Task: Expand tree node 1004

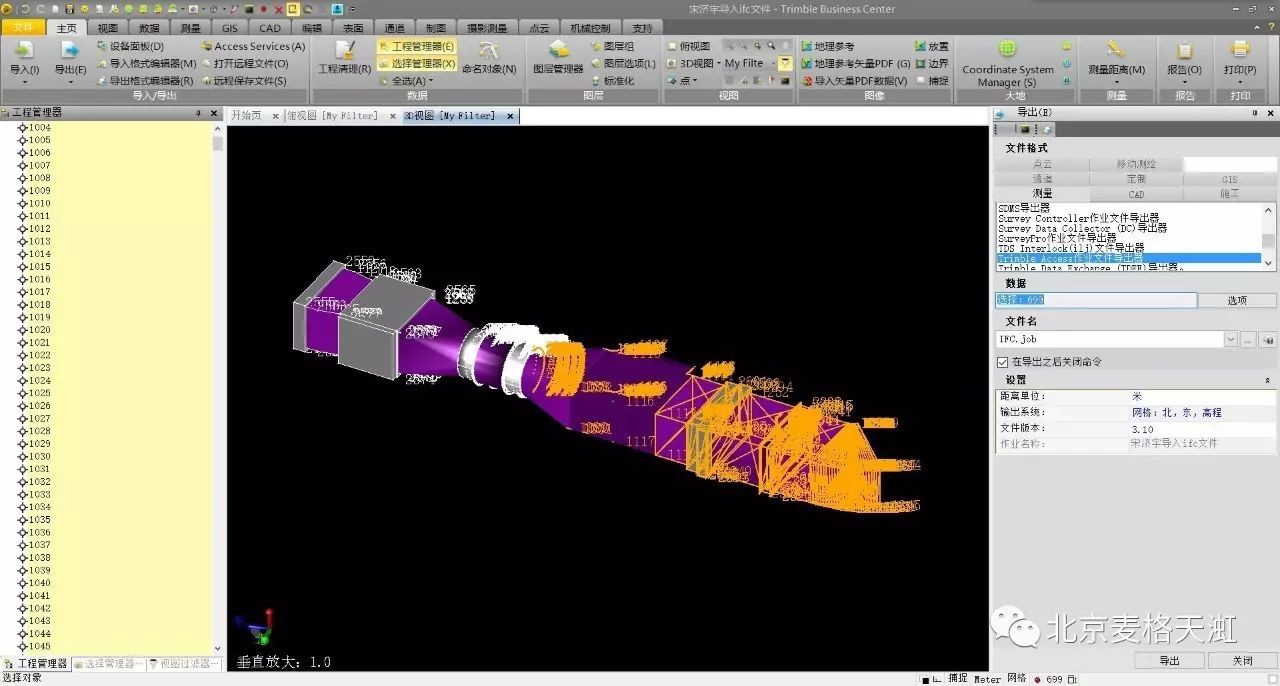Action: point(22,128)
